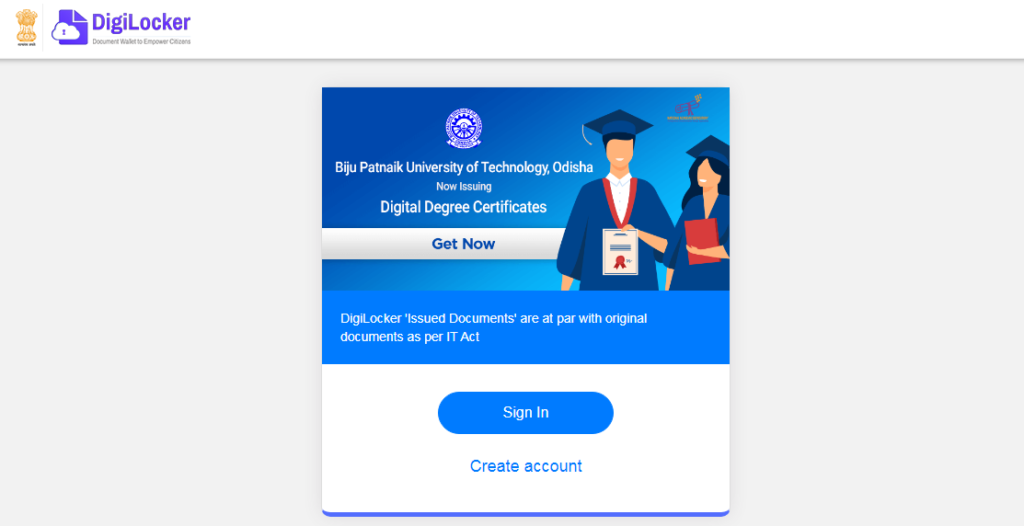Click 'Biju Patnaik University of Technology, Odisha' heading
Screen dimensions: 1024x526
tap(464, 167)
